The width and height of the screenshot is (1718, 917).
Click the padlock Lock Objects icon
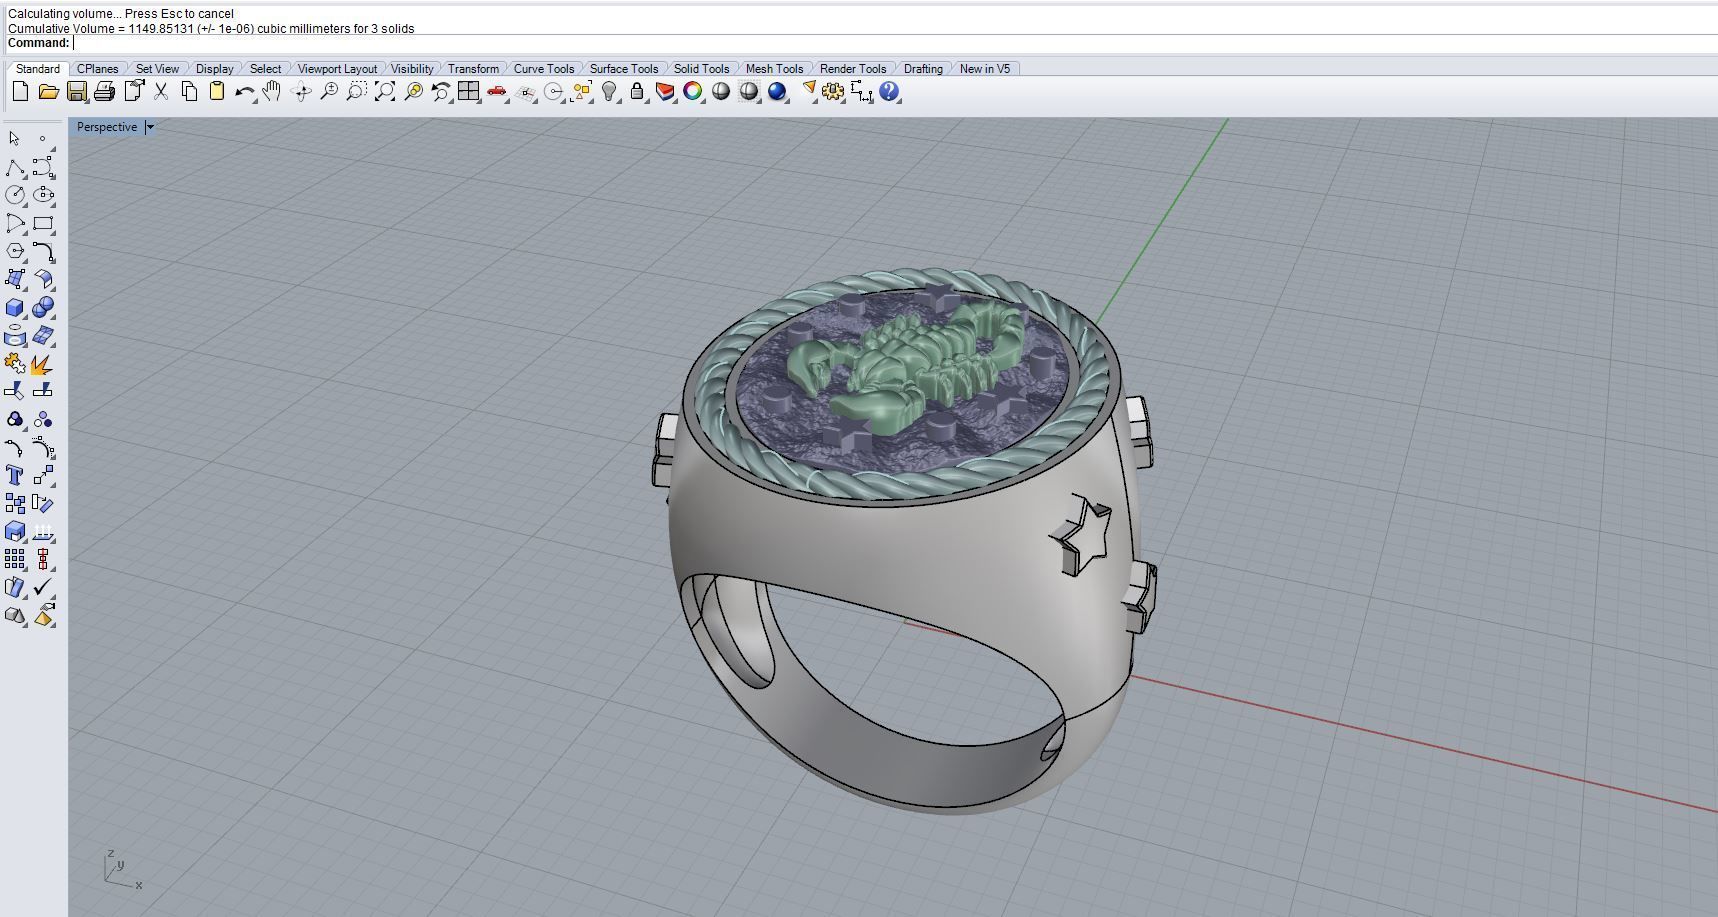tap(636, 92)
